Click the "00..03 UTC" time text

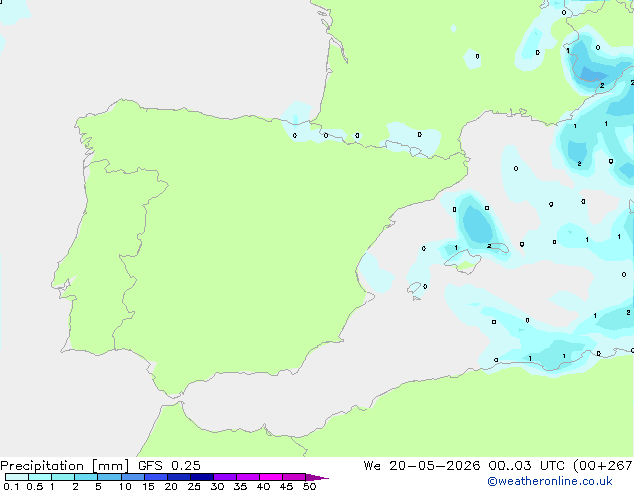click(x=526, y=466)
